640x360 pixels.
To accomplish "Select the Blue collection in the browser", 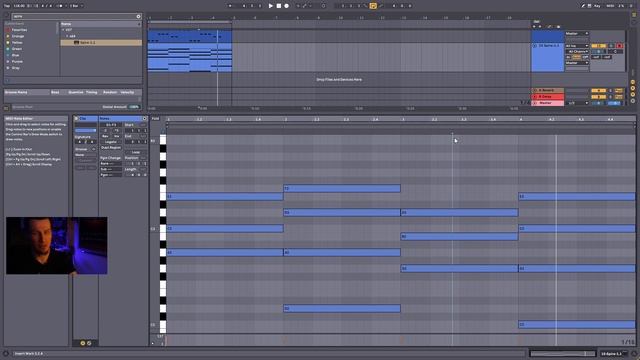I will (16, 55).
